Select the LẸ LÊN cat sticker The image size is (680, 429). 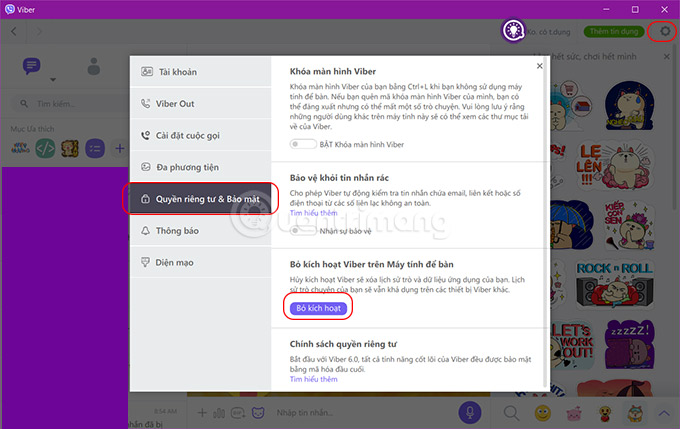pyautogui.click(x=613, y=167)
